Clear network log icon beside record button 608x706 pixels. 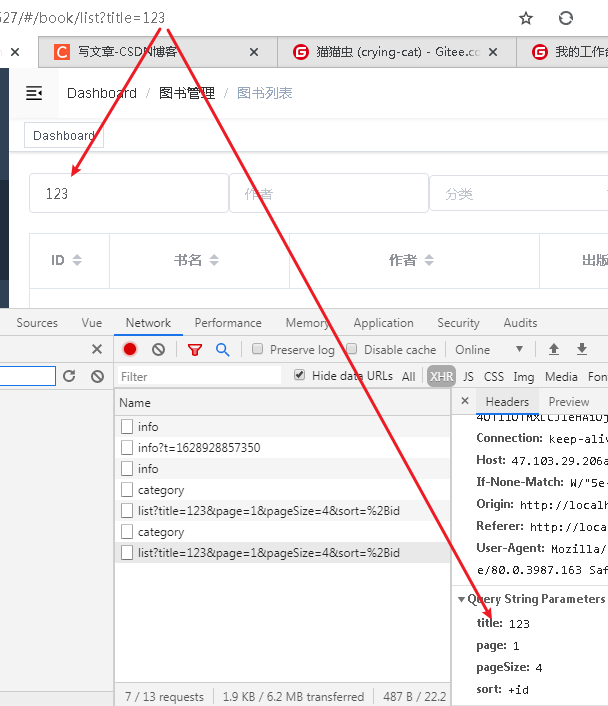[158, 349]
